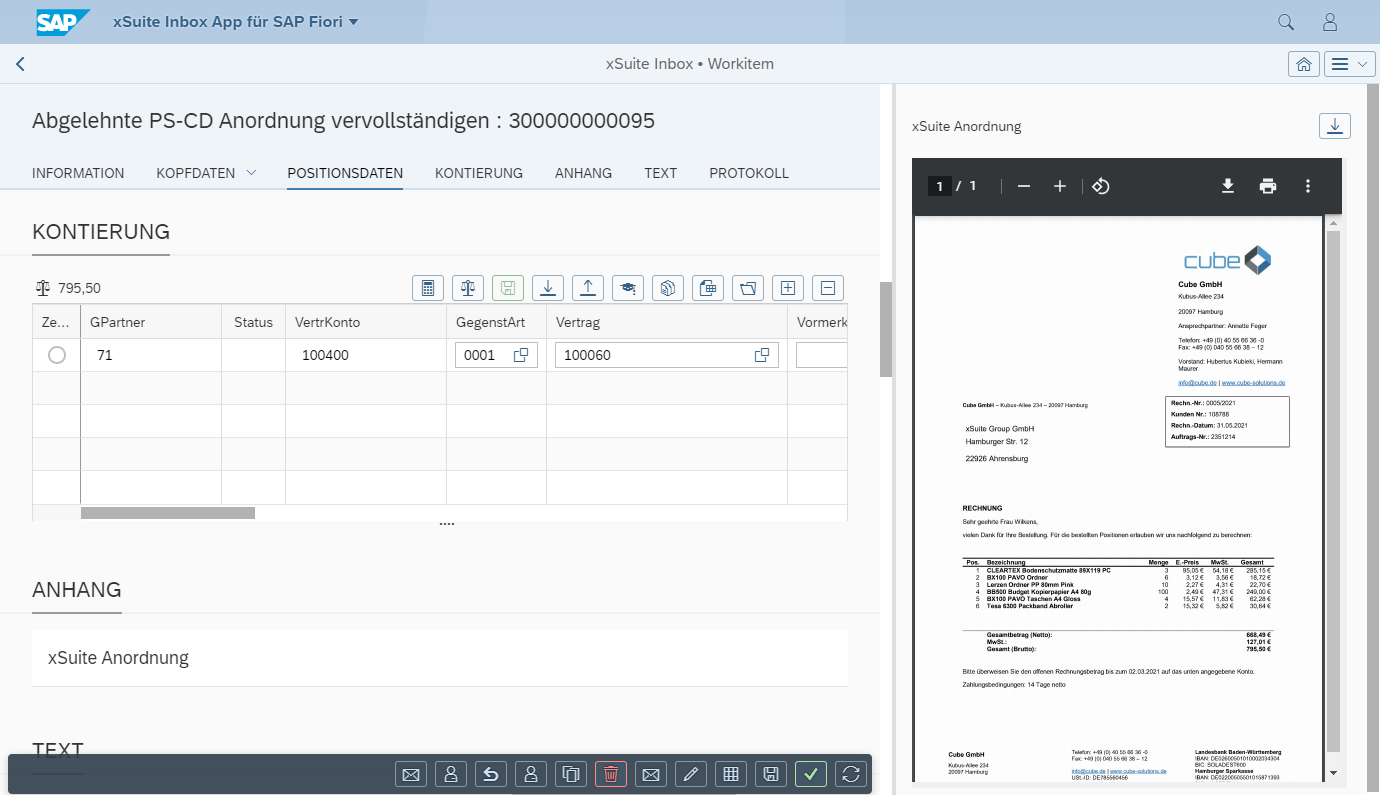1380x795 pixels.
Task: Approve with the green checkmark button
Action: [811, 774]
